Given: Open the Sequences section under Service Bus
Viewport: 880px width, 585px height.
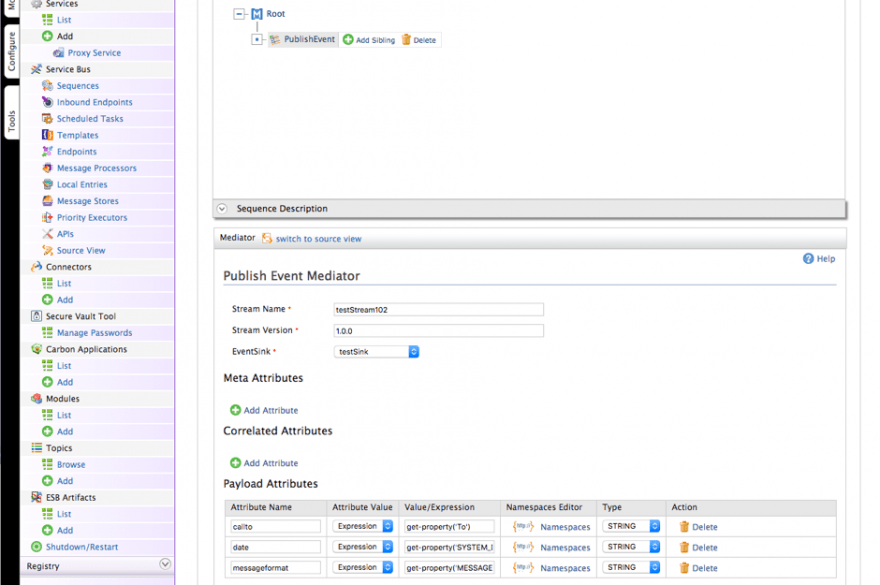Looking at the screenshot, I should (x=77, y=85).
